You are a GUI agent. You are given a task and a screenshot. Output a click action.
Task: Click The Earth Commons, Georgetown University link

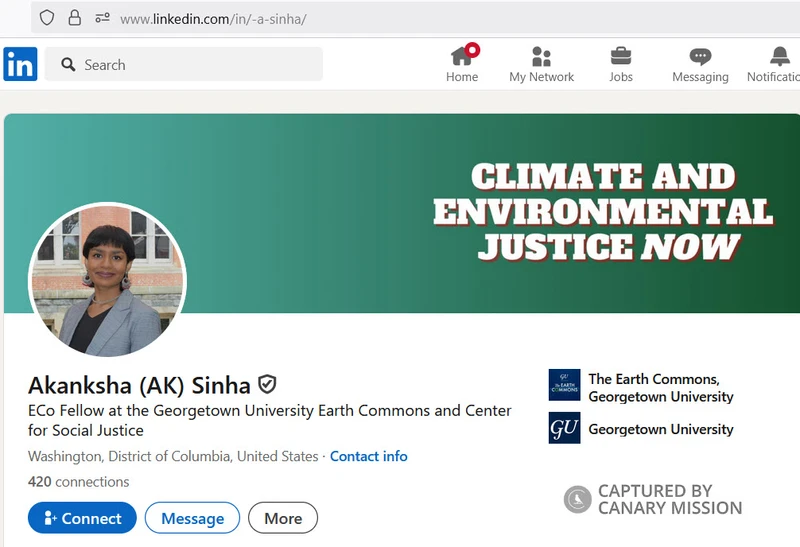pos(661,388)
